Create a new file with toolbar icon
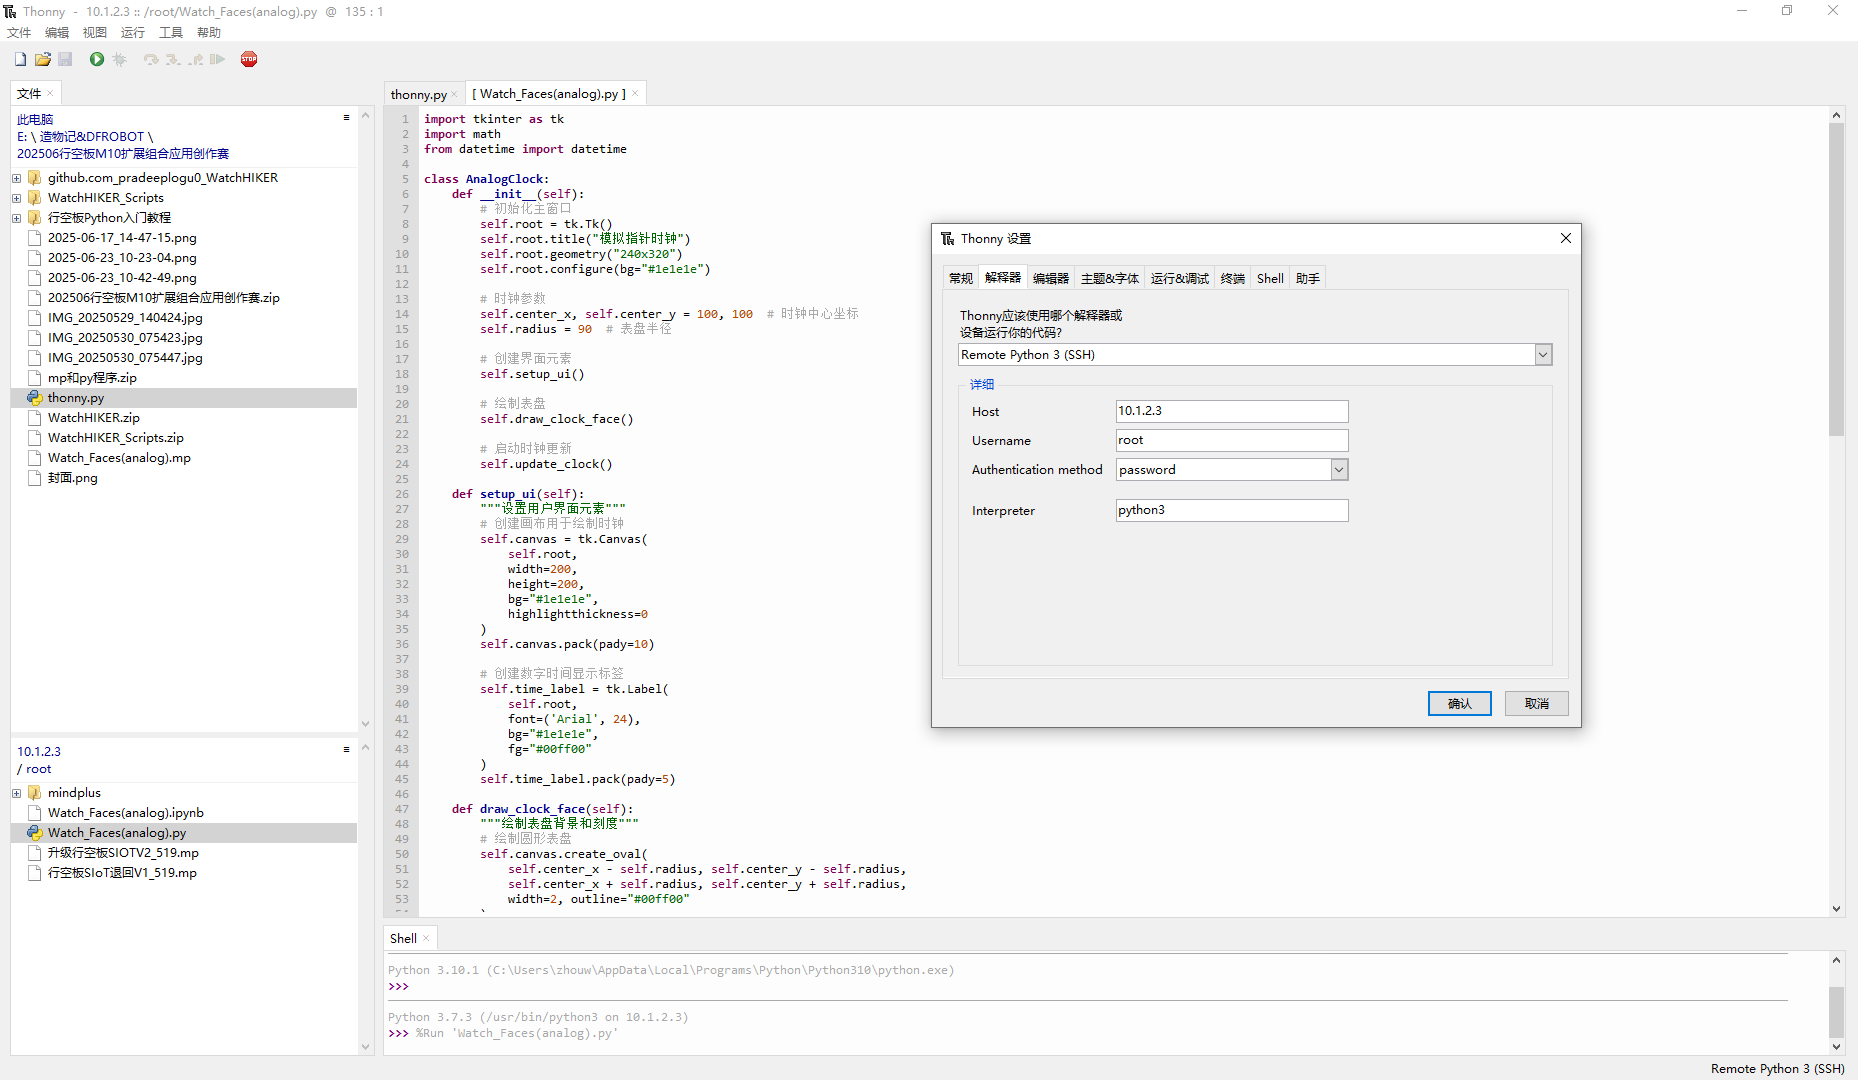 20,60
